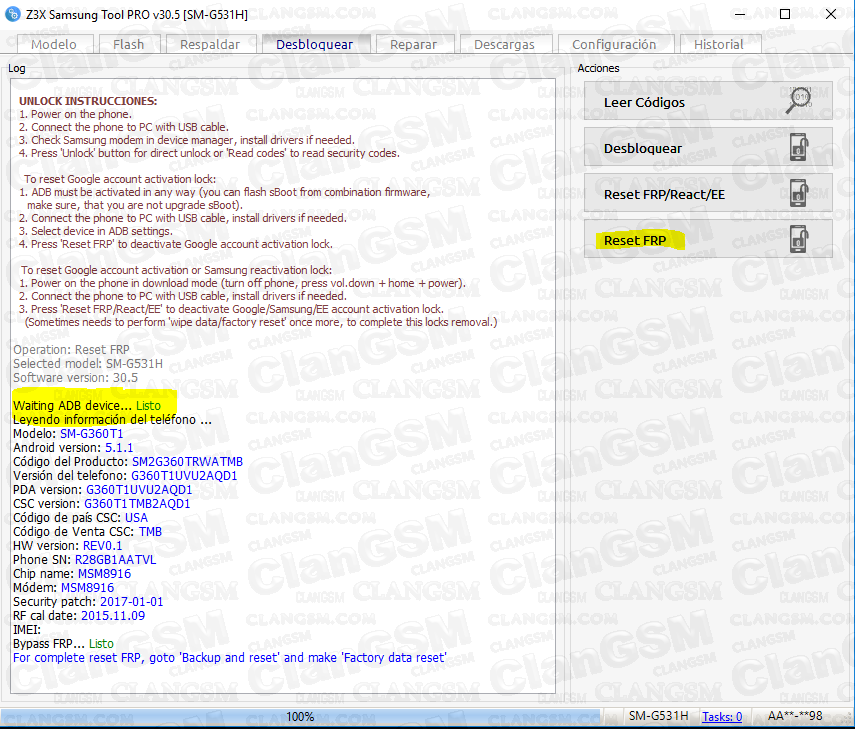Click the 'Código de país CSC: USA' line

point(80,517)
